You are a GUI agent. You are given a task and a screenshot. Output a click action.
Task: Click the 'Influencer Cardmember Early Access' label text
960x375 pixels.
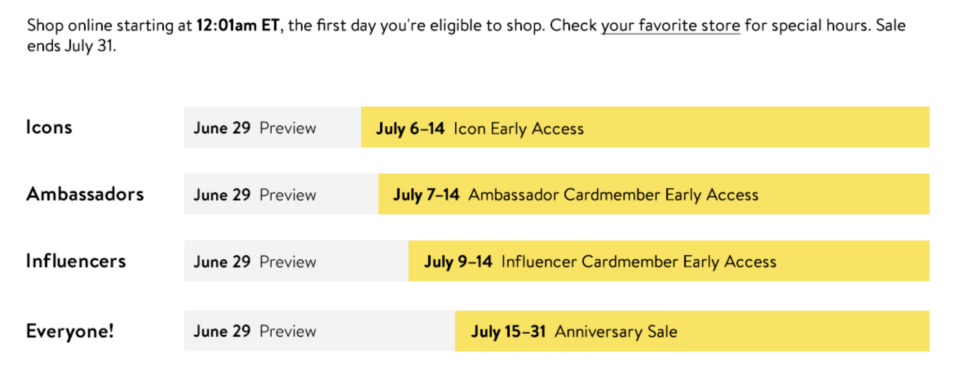(639, 262)
